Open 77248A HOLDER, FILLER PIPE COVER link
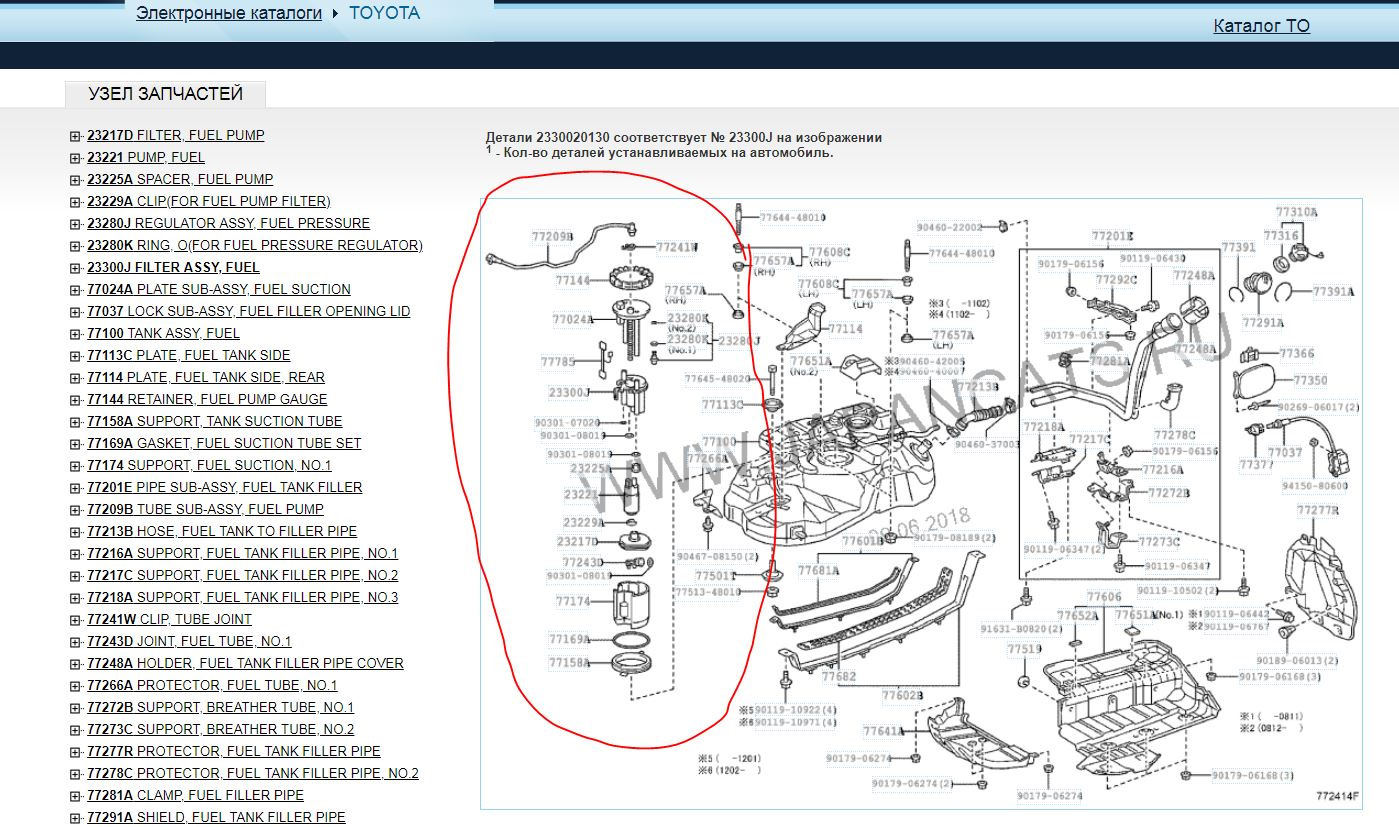The image size is (1399, 827). point(246,663)
